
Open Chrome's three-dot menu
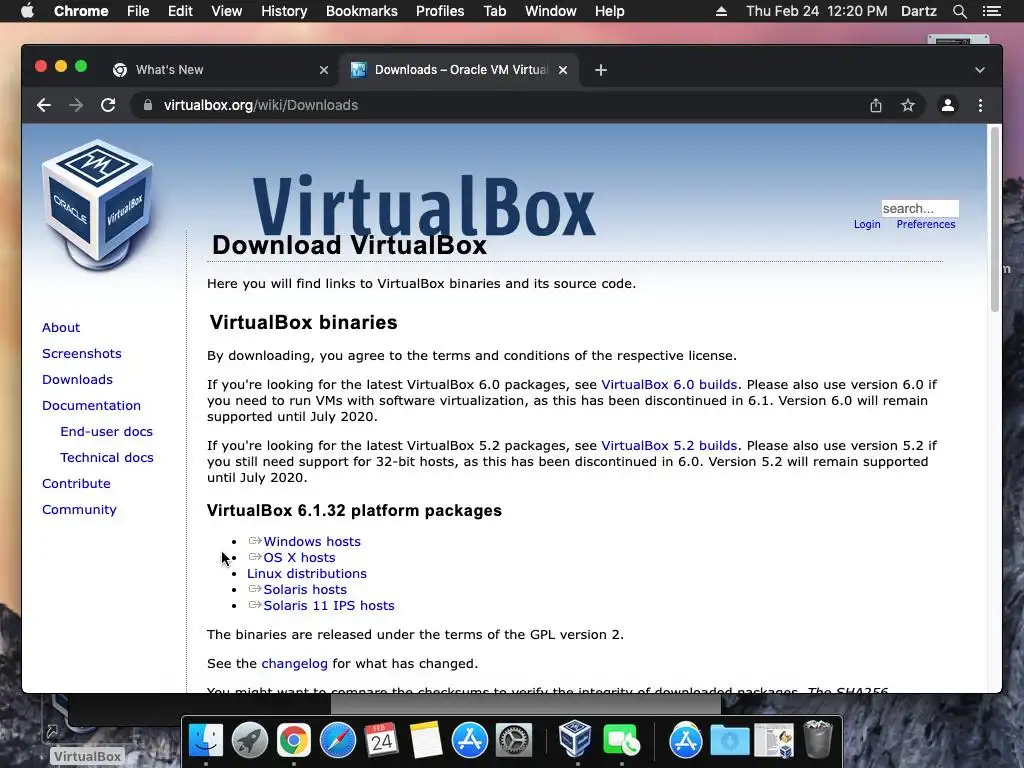[x=980, y=105]
